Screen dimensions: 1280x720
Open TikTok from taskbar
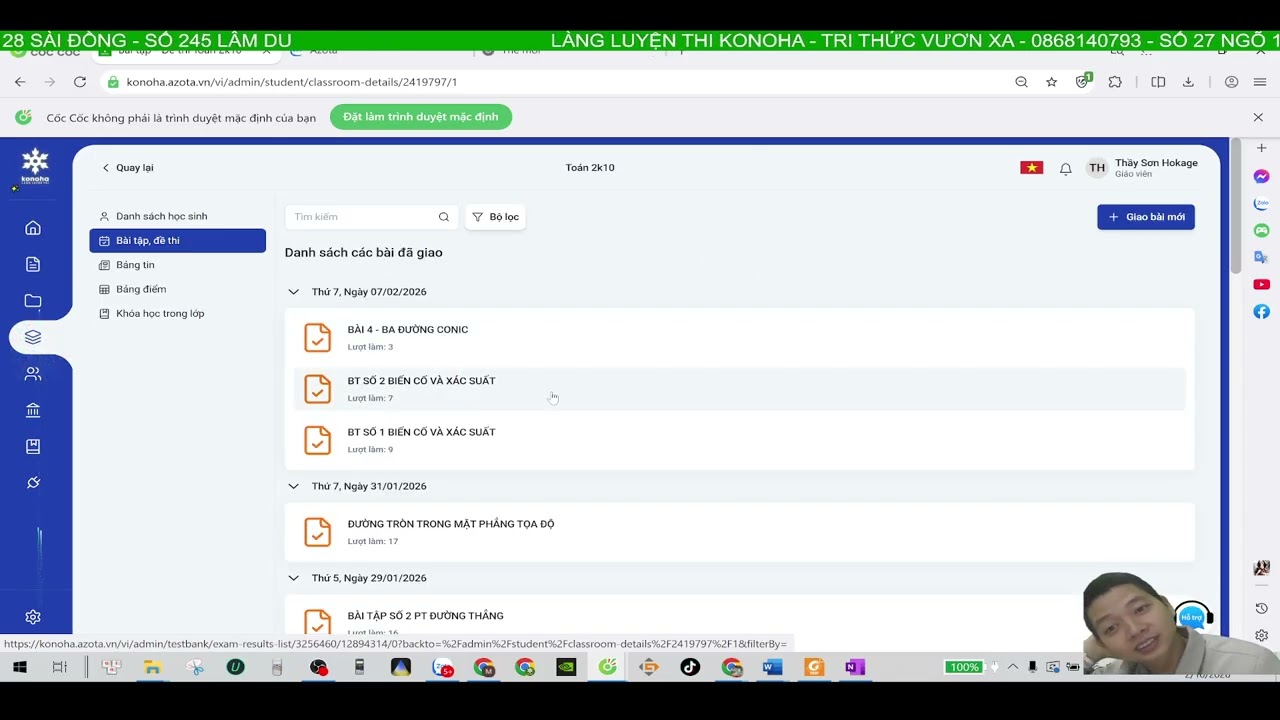[x=690, y=667]
